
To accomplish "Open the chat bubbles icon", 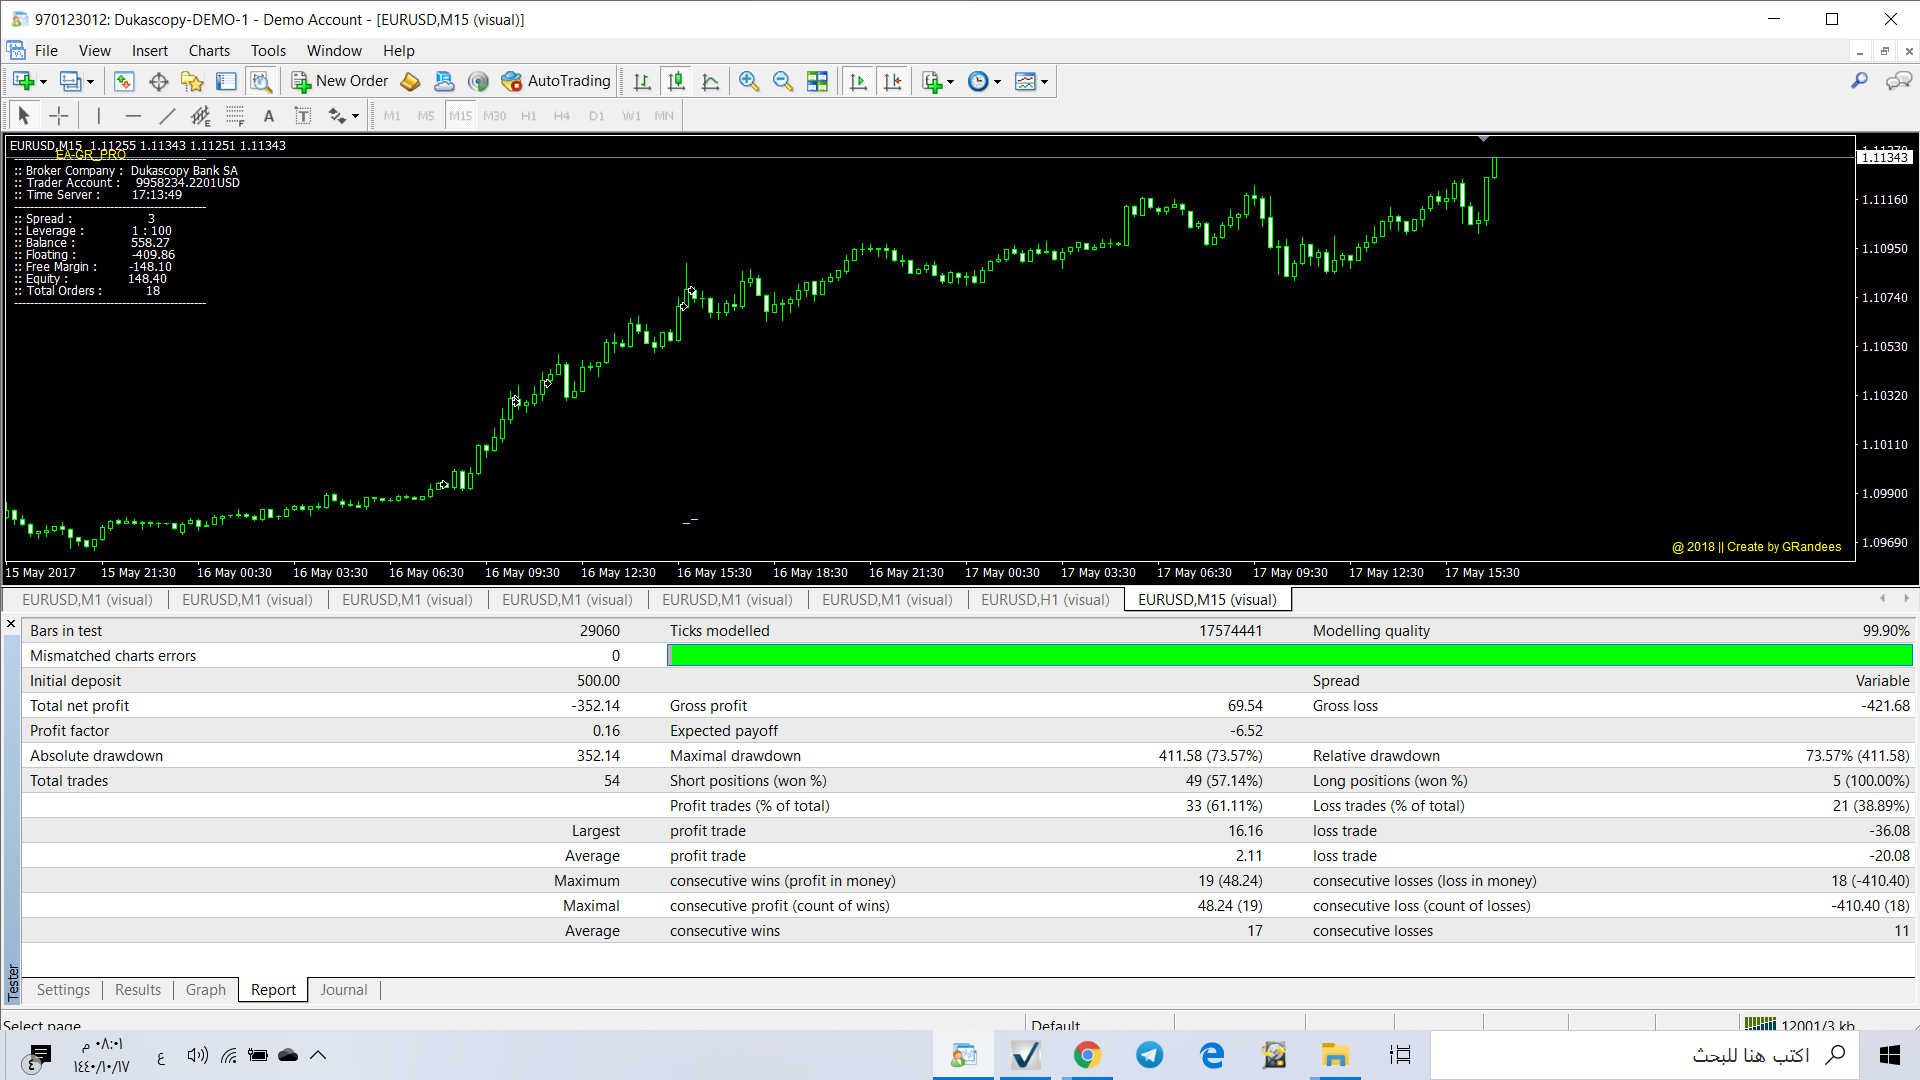I will (x=1898, y=81).
